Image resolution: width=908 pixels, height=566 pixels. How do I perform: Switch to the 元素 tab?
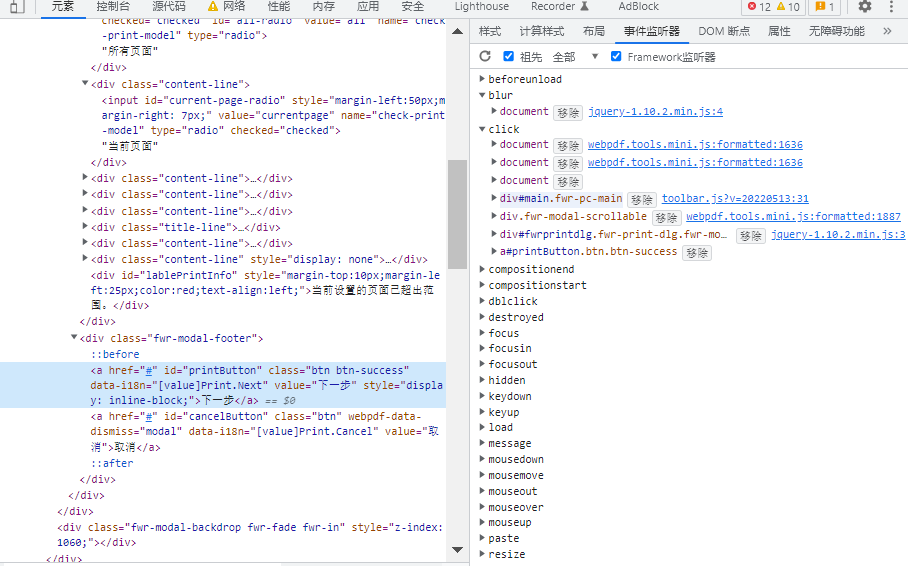[x=63, y=6]
